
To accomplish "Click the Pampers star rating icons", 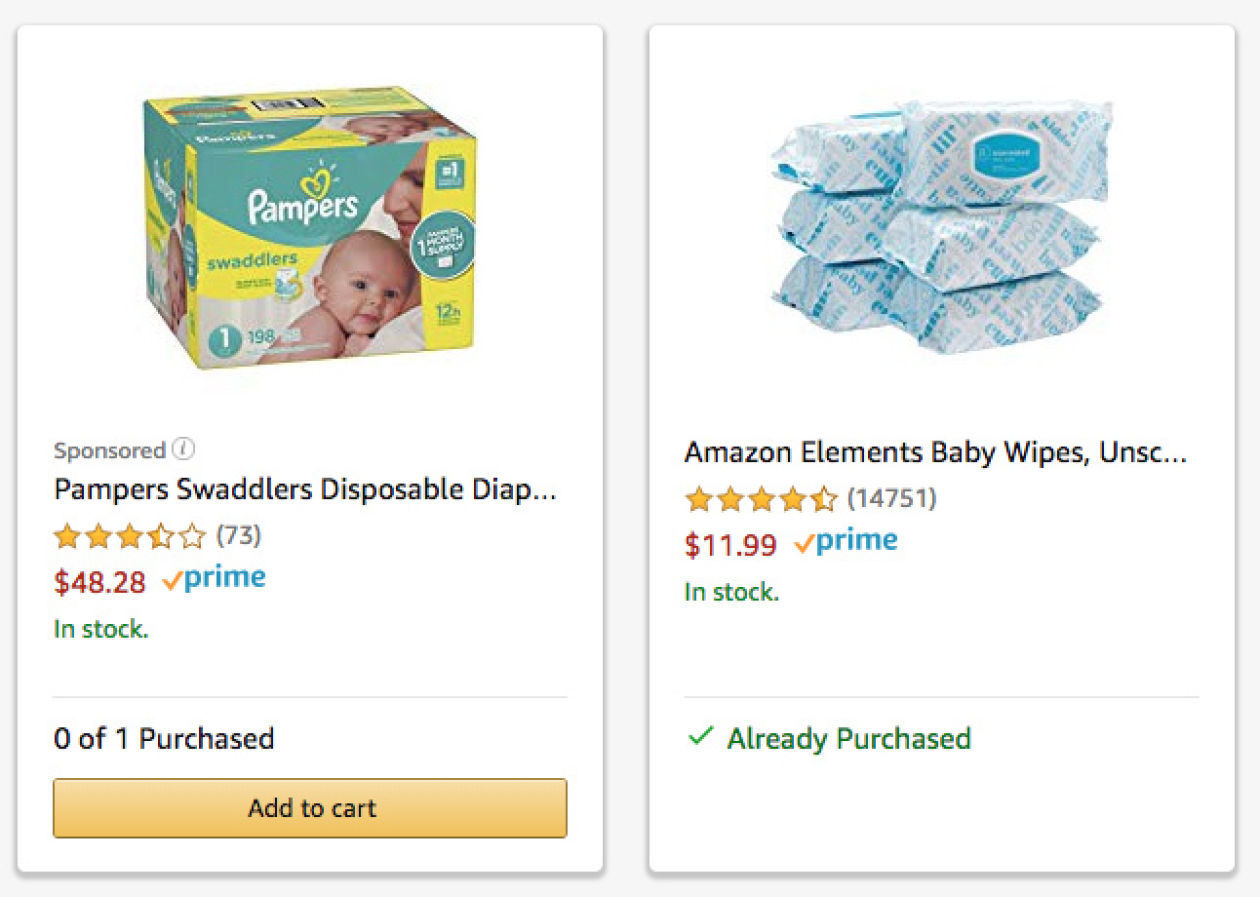I will click(x=129, y=537).
